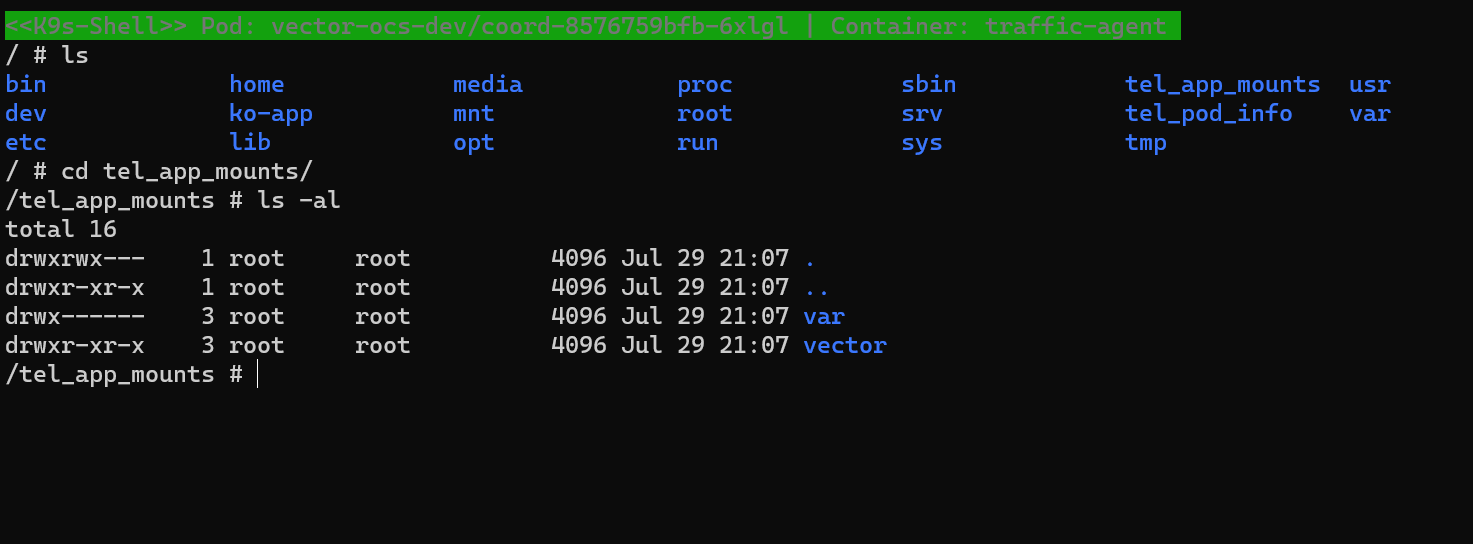Click the srv directory name
Screen dimensions: 1473x544
coord(921,114)
